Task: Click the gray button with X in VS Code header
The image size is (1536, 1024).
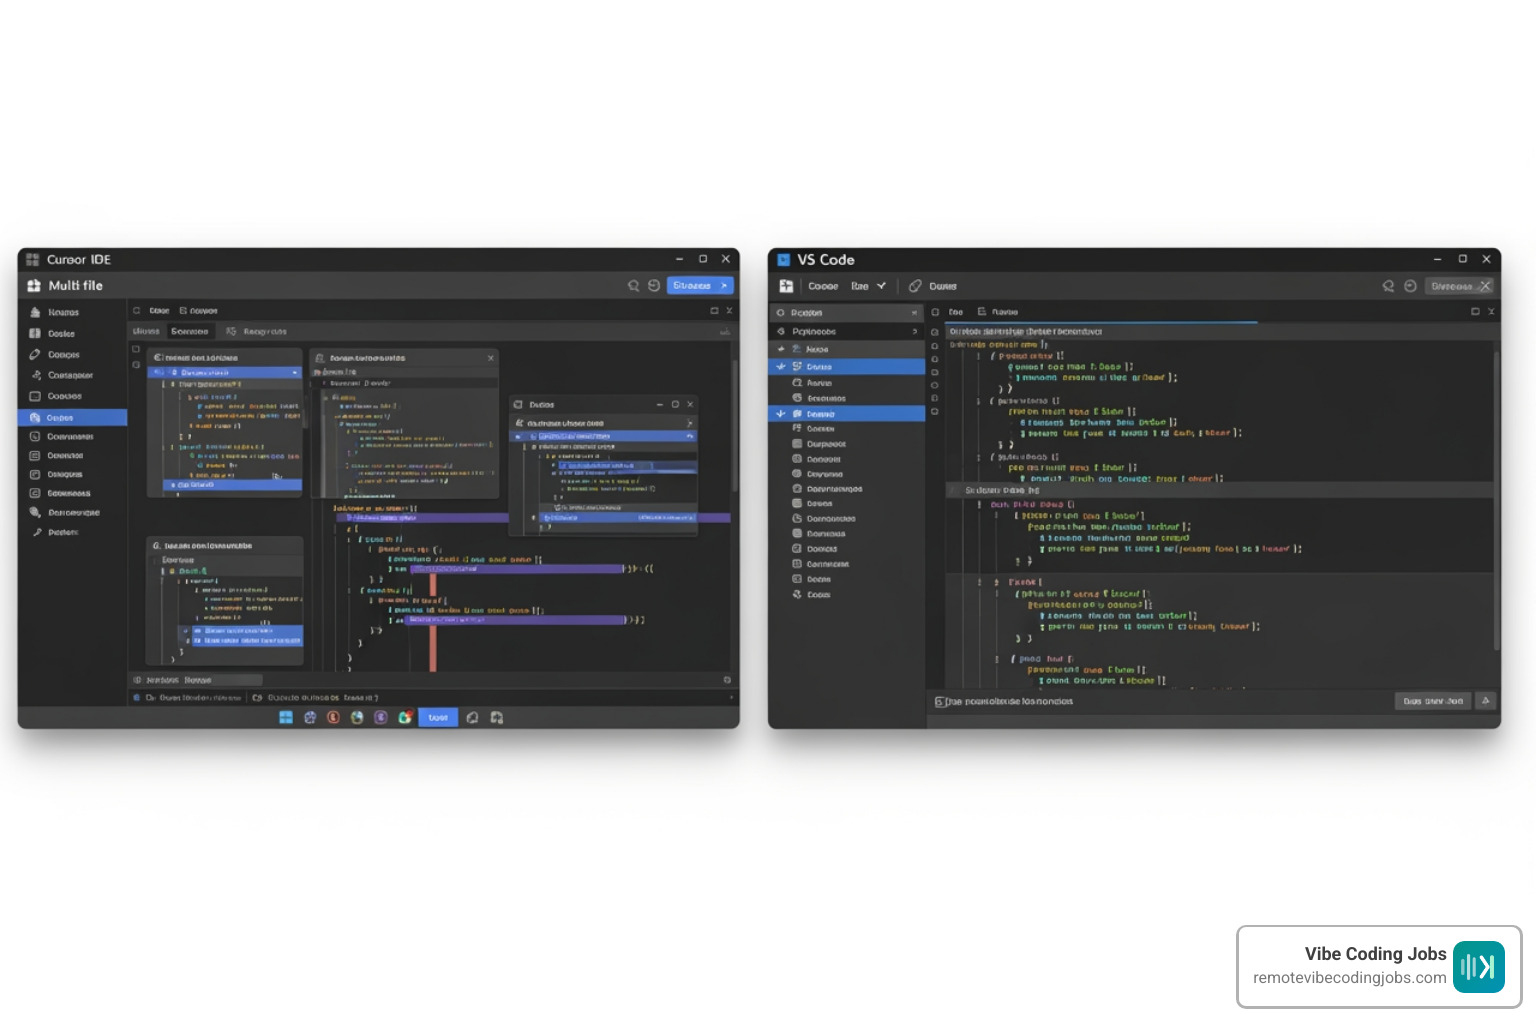Action: coord(1459,286)
